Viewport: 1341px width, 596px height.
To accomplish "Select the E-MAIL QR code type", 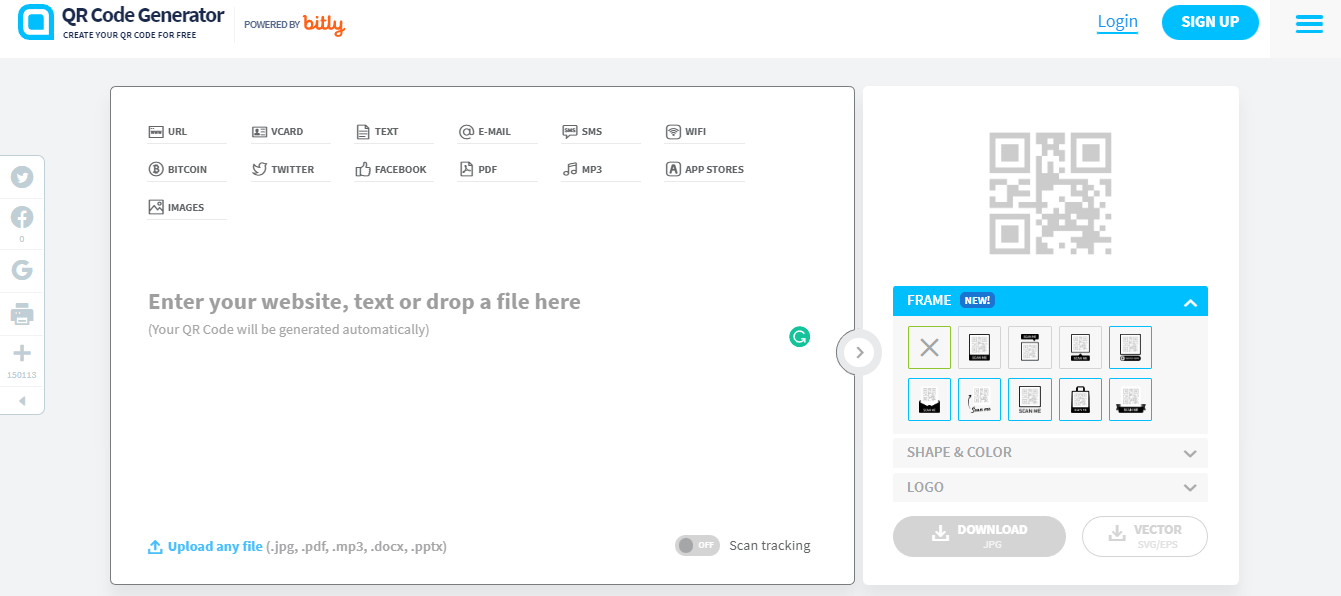I will tap(497, 130).
